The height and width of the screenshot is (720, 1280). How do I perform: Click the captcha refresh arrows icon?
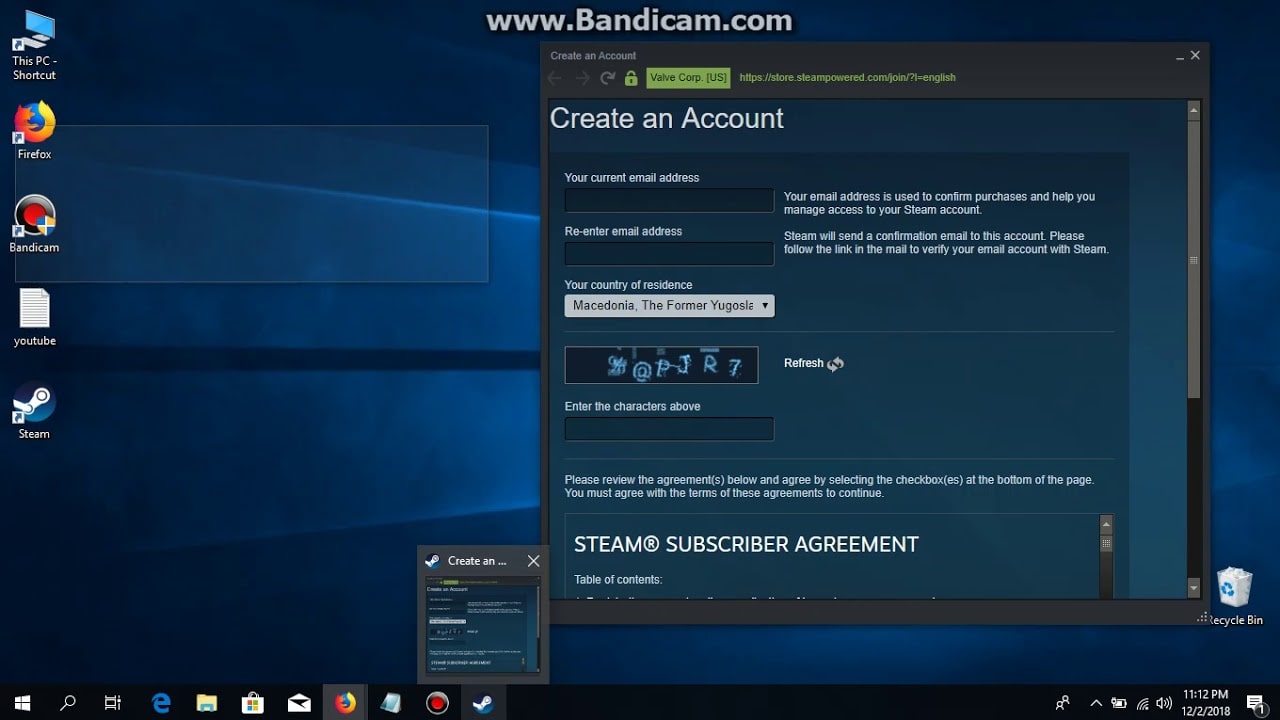coord(836,364)
